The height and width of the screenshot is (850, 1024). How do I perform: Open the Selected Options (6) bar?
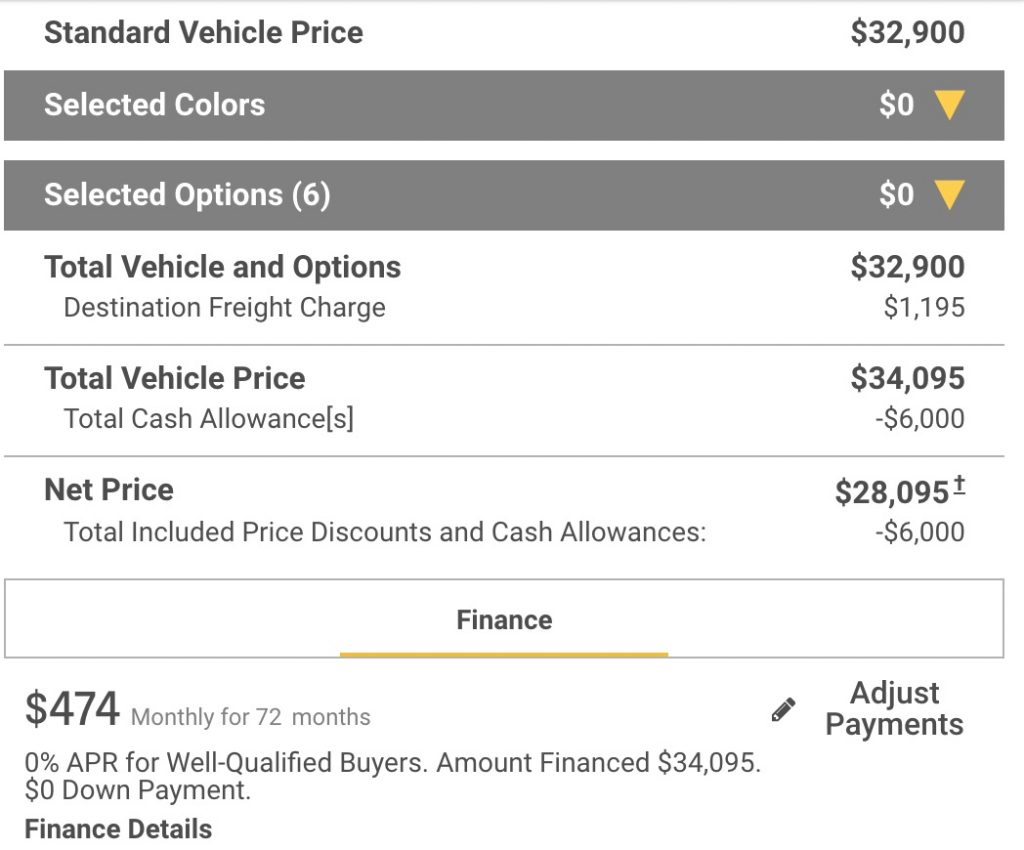[504, 195]
